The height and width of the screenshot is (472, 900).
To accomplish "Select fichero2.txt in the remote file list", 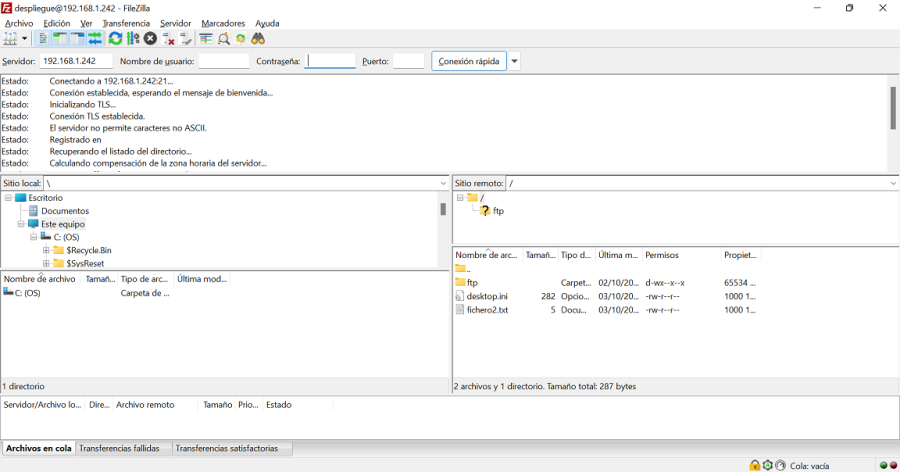I will coord(487,310).
